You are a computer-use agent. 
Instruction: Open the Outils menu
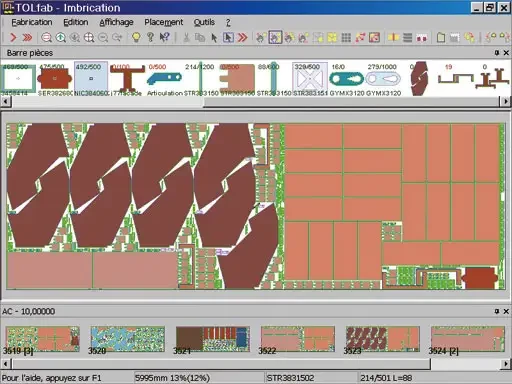click(204, 22)
